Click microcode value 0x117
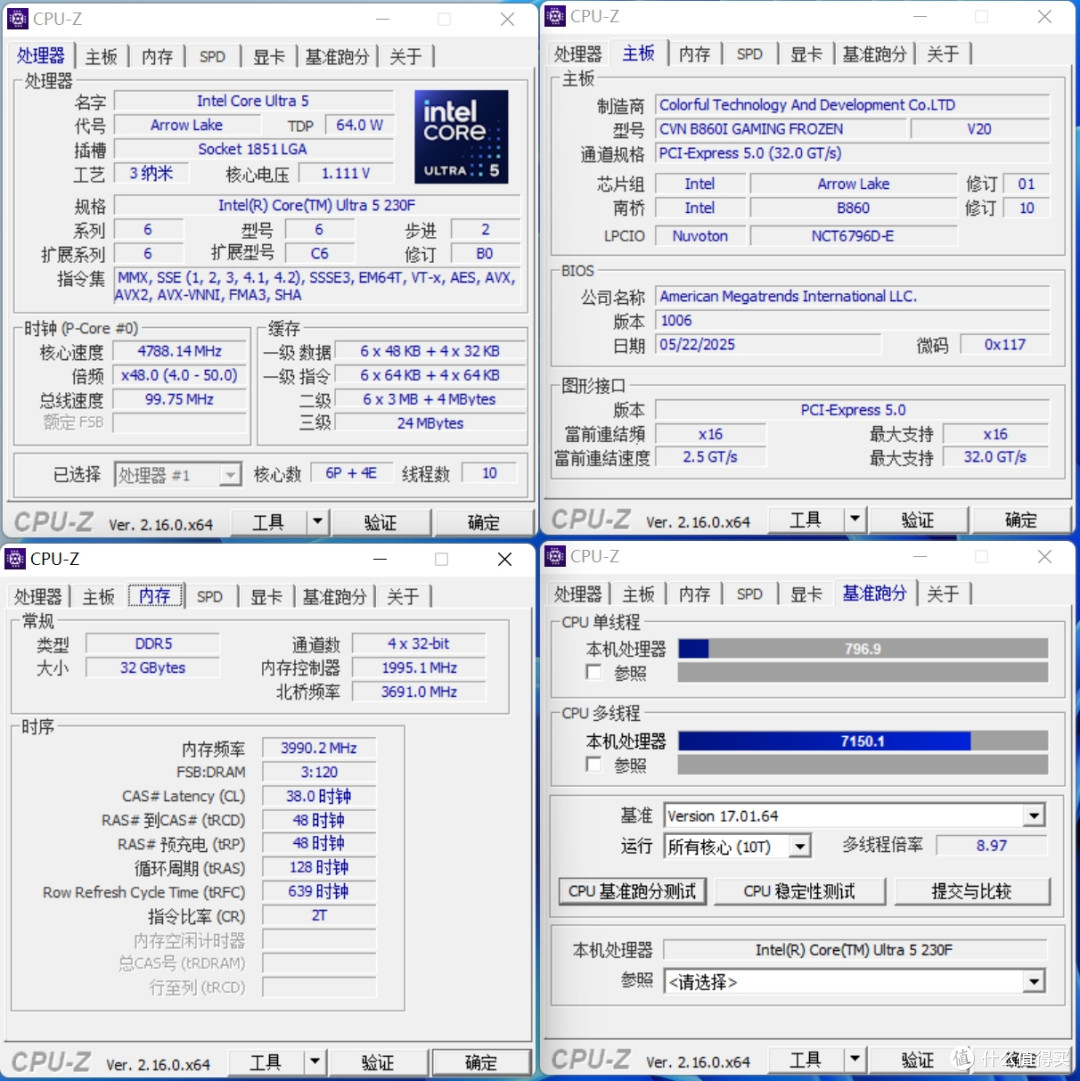1080x1081 pixels. click(x=1005, y=344)
